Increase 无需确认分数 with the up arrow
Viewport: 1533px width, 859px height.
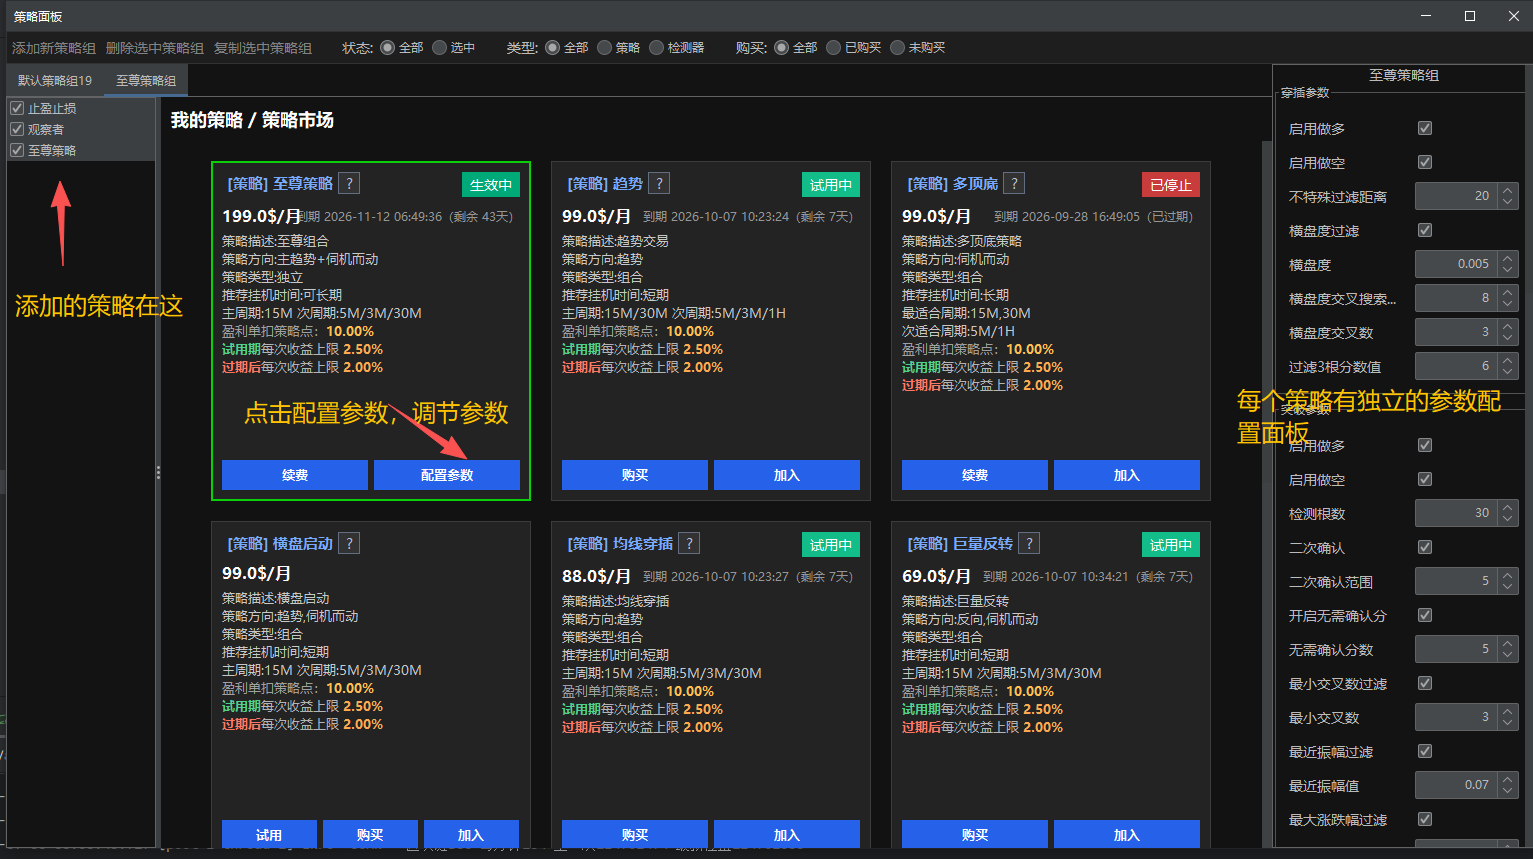pyautogui.click(x=1507, y=643)
